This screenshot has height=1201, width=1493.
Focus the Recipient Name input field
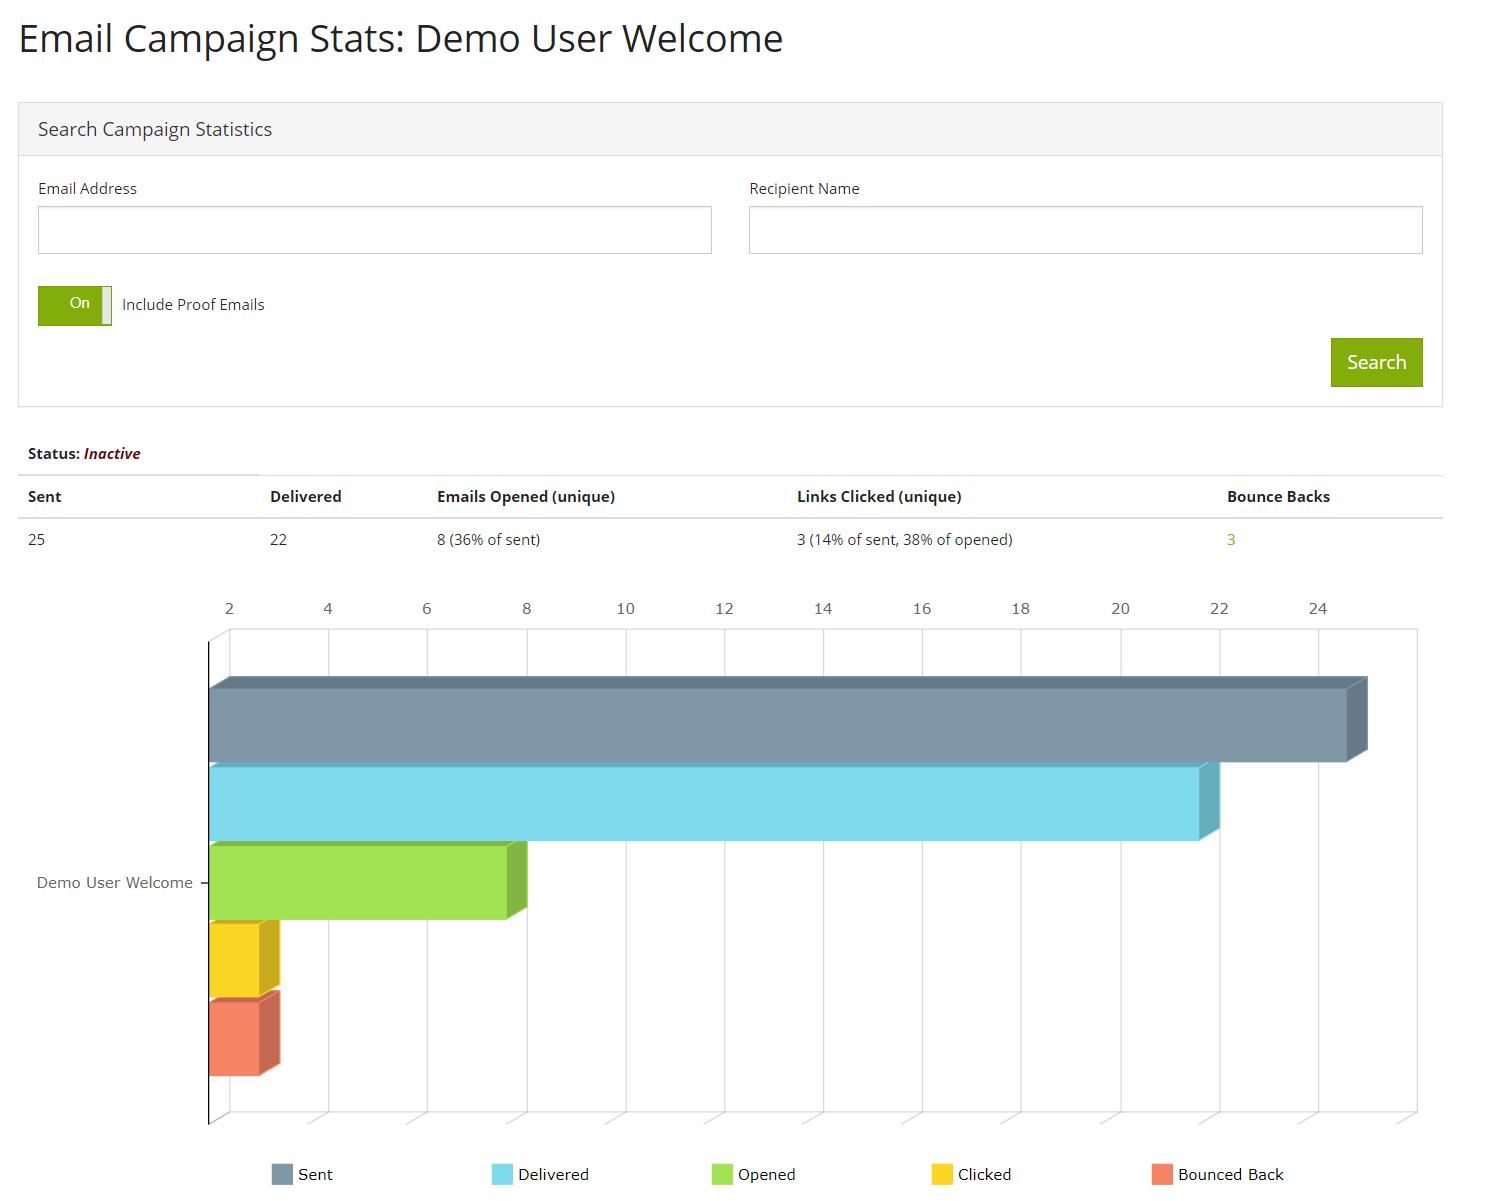pos(1086,230)
